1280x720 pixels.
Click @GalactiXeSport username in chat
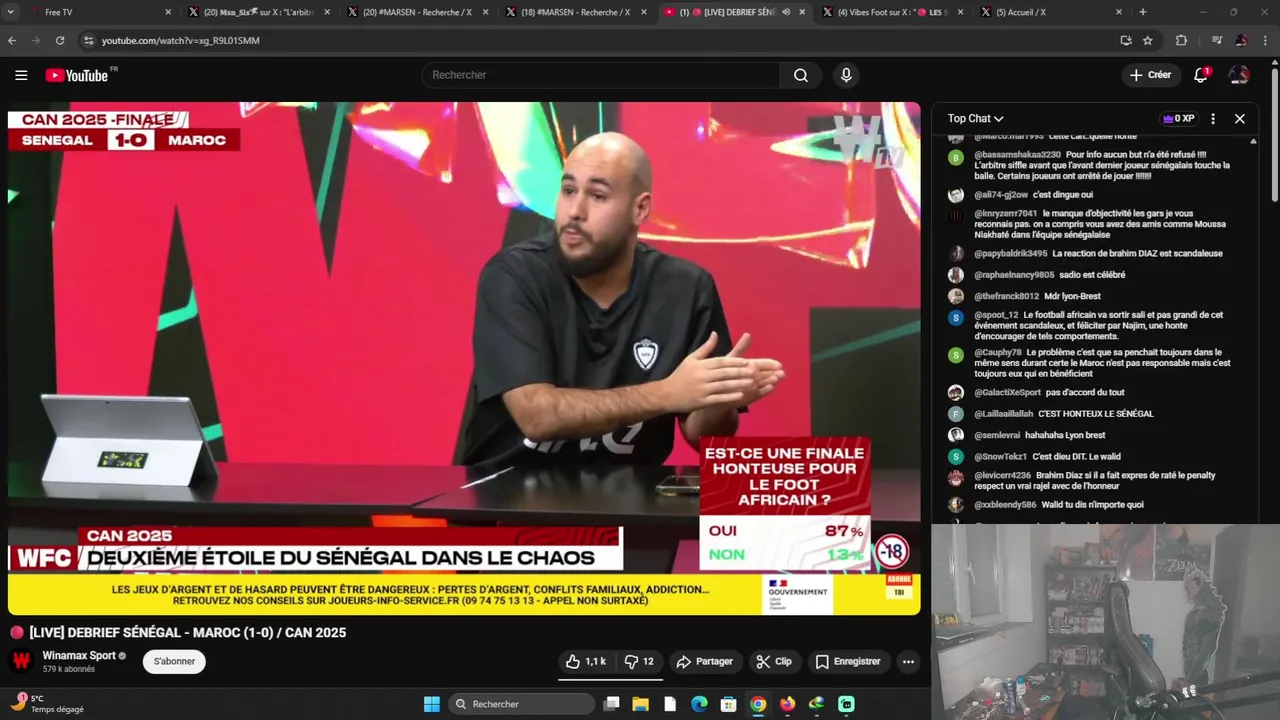click(x=1007, y=393)
